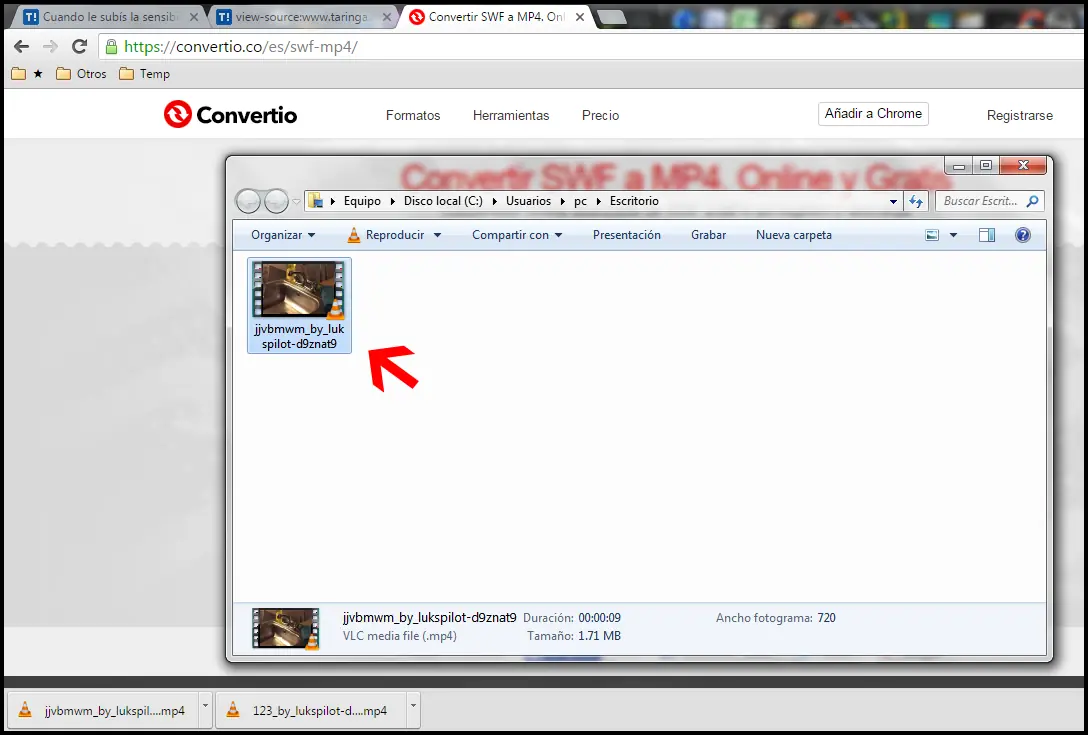Click the Registrarse link
Viewport: 1088px width, 735px height.
[1019, 115]
